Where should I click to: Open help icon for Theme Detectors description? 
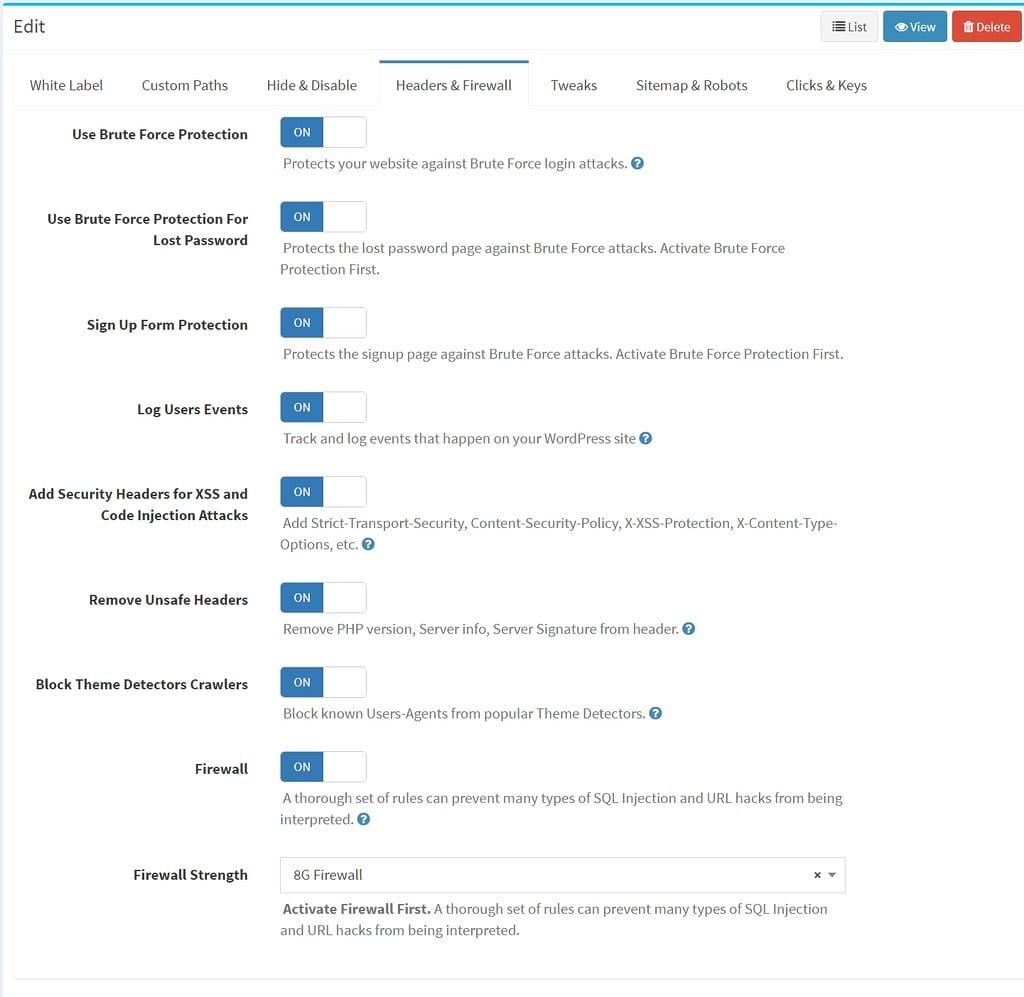point(656,713)
